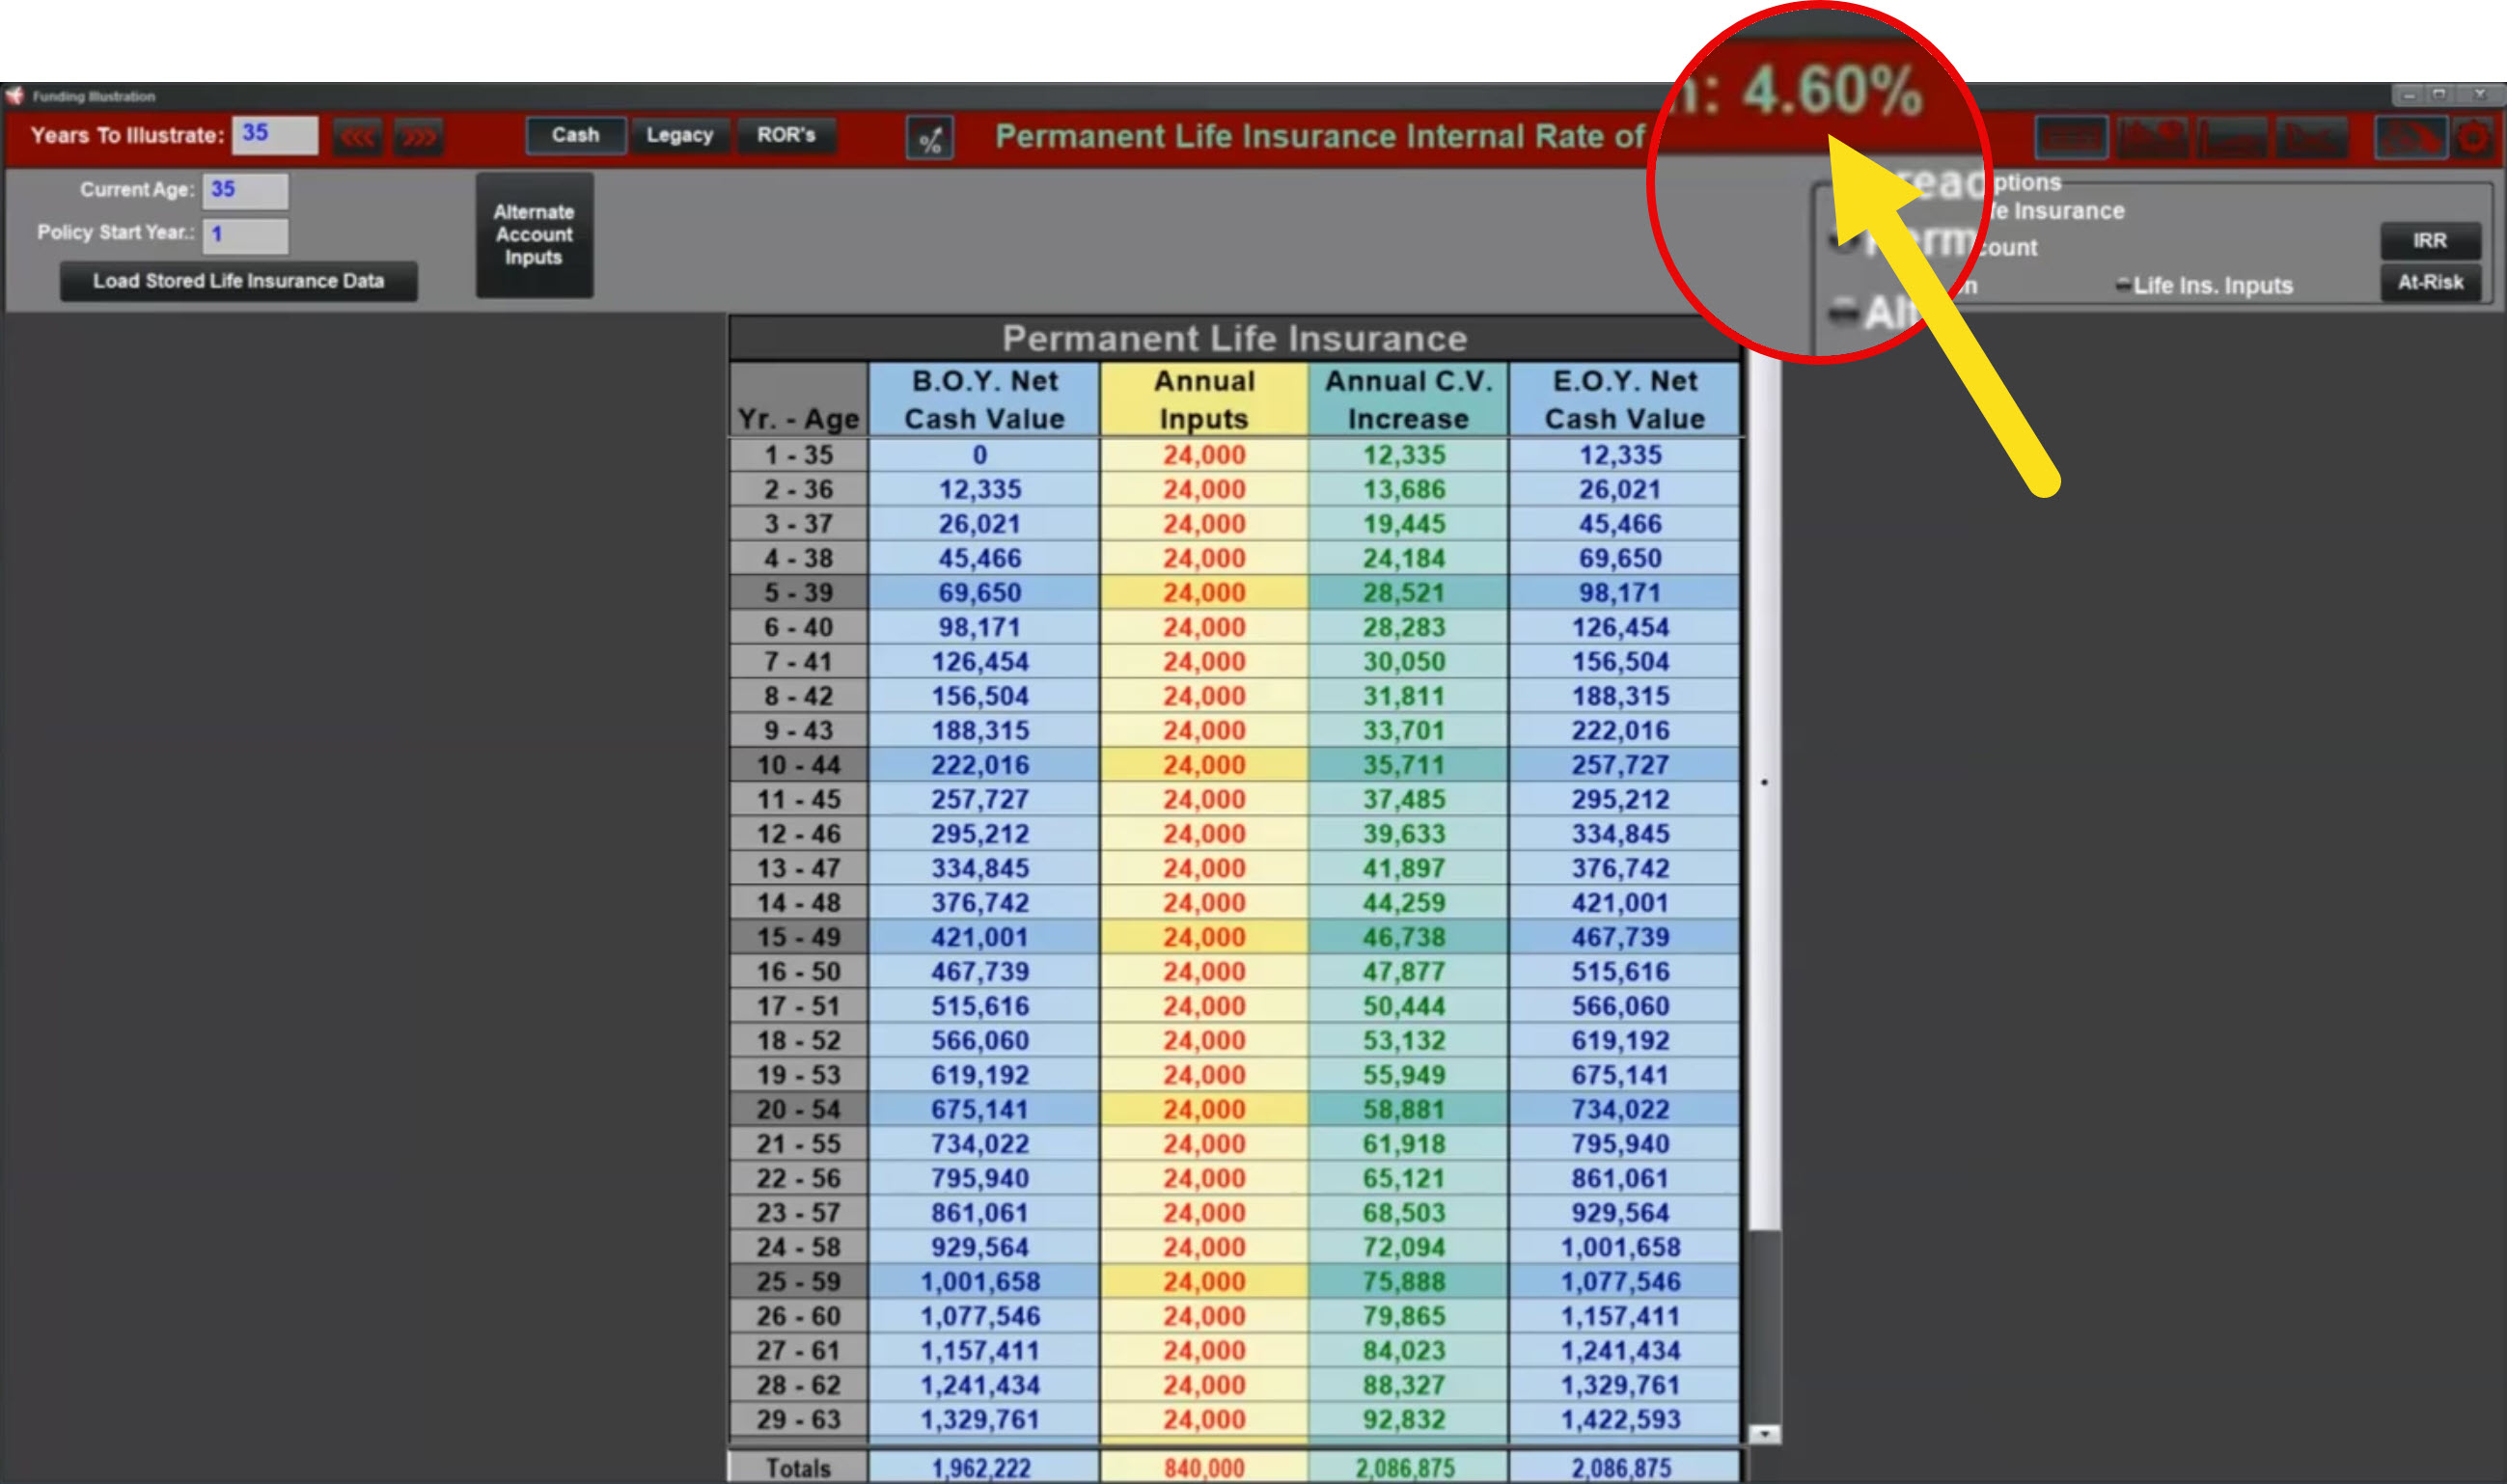Click the At-Risk button
The height and width of the screenshot is (1484, 2507).
tap(2430, 283)
